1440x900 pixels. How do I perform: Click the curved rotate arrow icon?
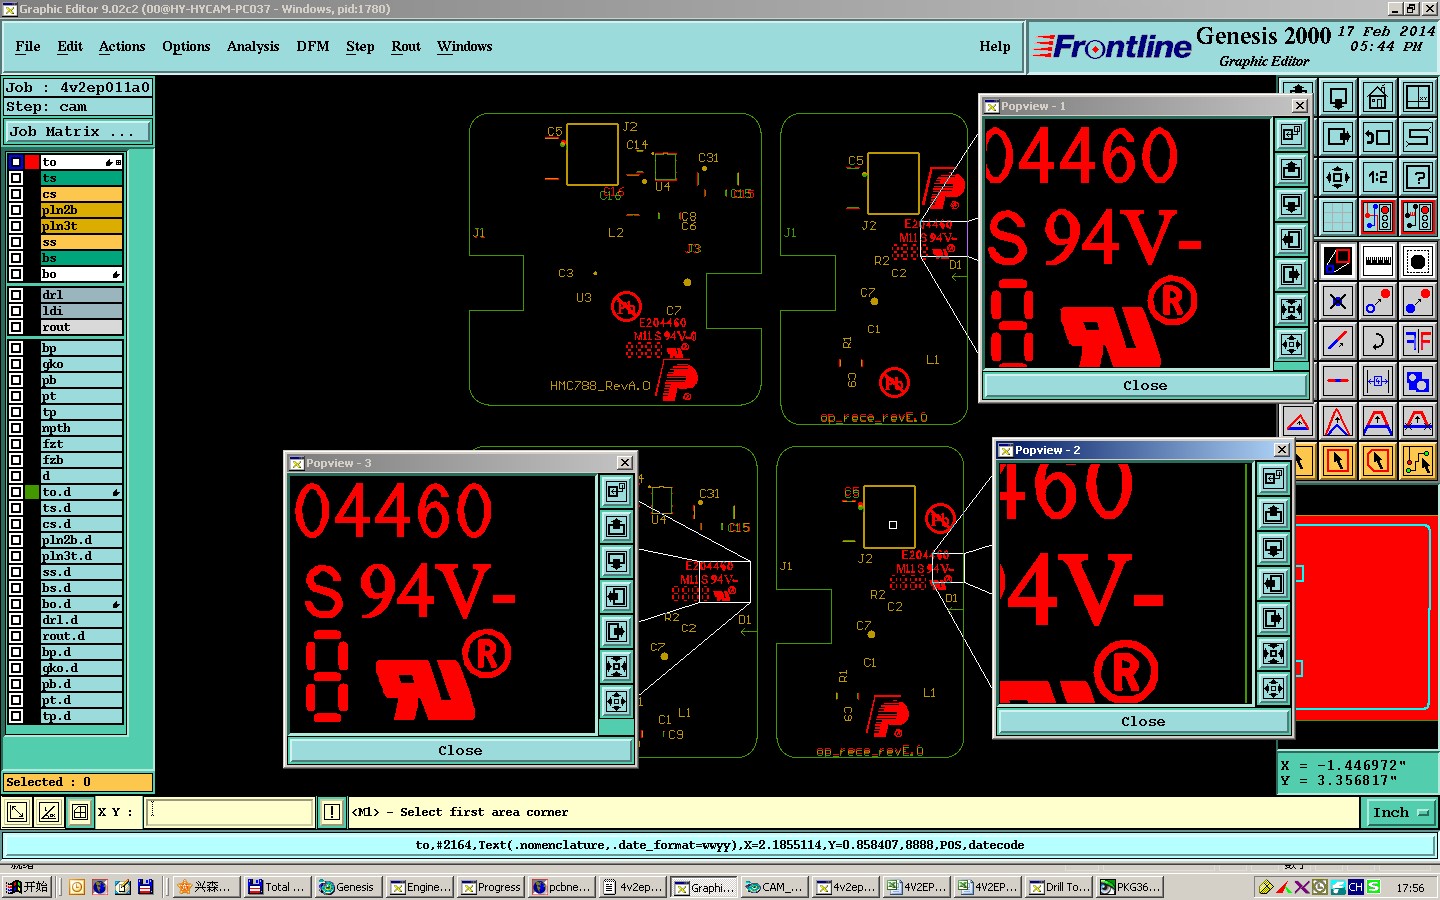tap(1378, 341)
